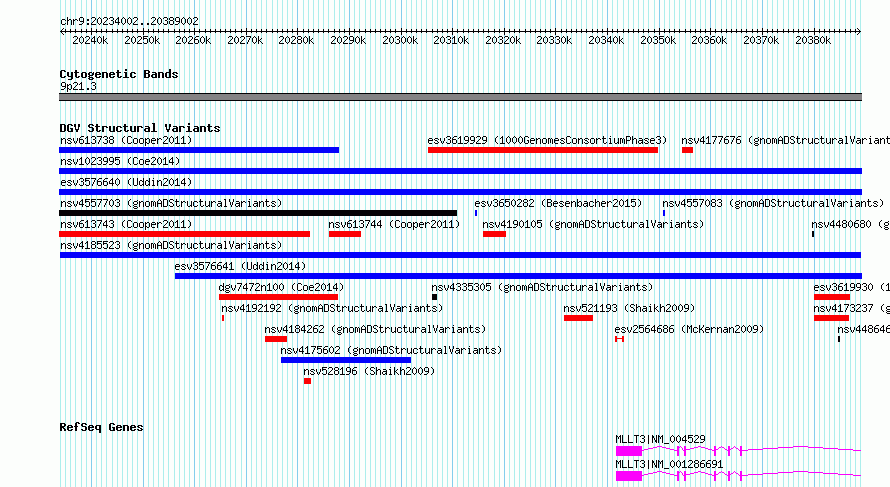Click the magenta MLLT3 NM_001286691 exon block
The image size is (890, 487).
coord(629,476)
